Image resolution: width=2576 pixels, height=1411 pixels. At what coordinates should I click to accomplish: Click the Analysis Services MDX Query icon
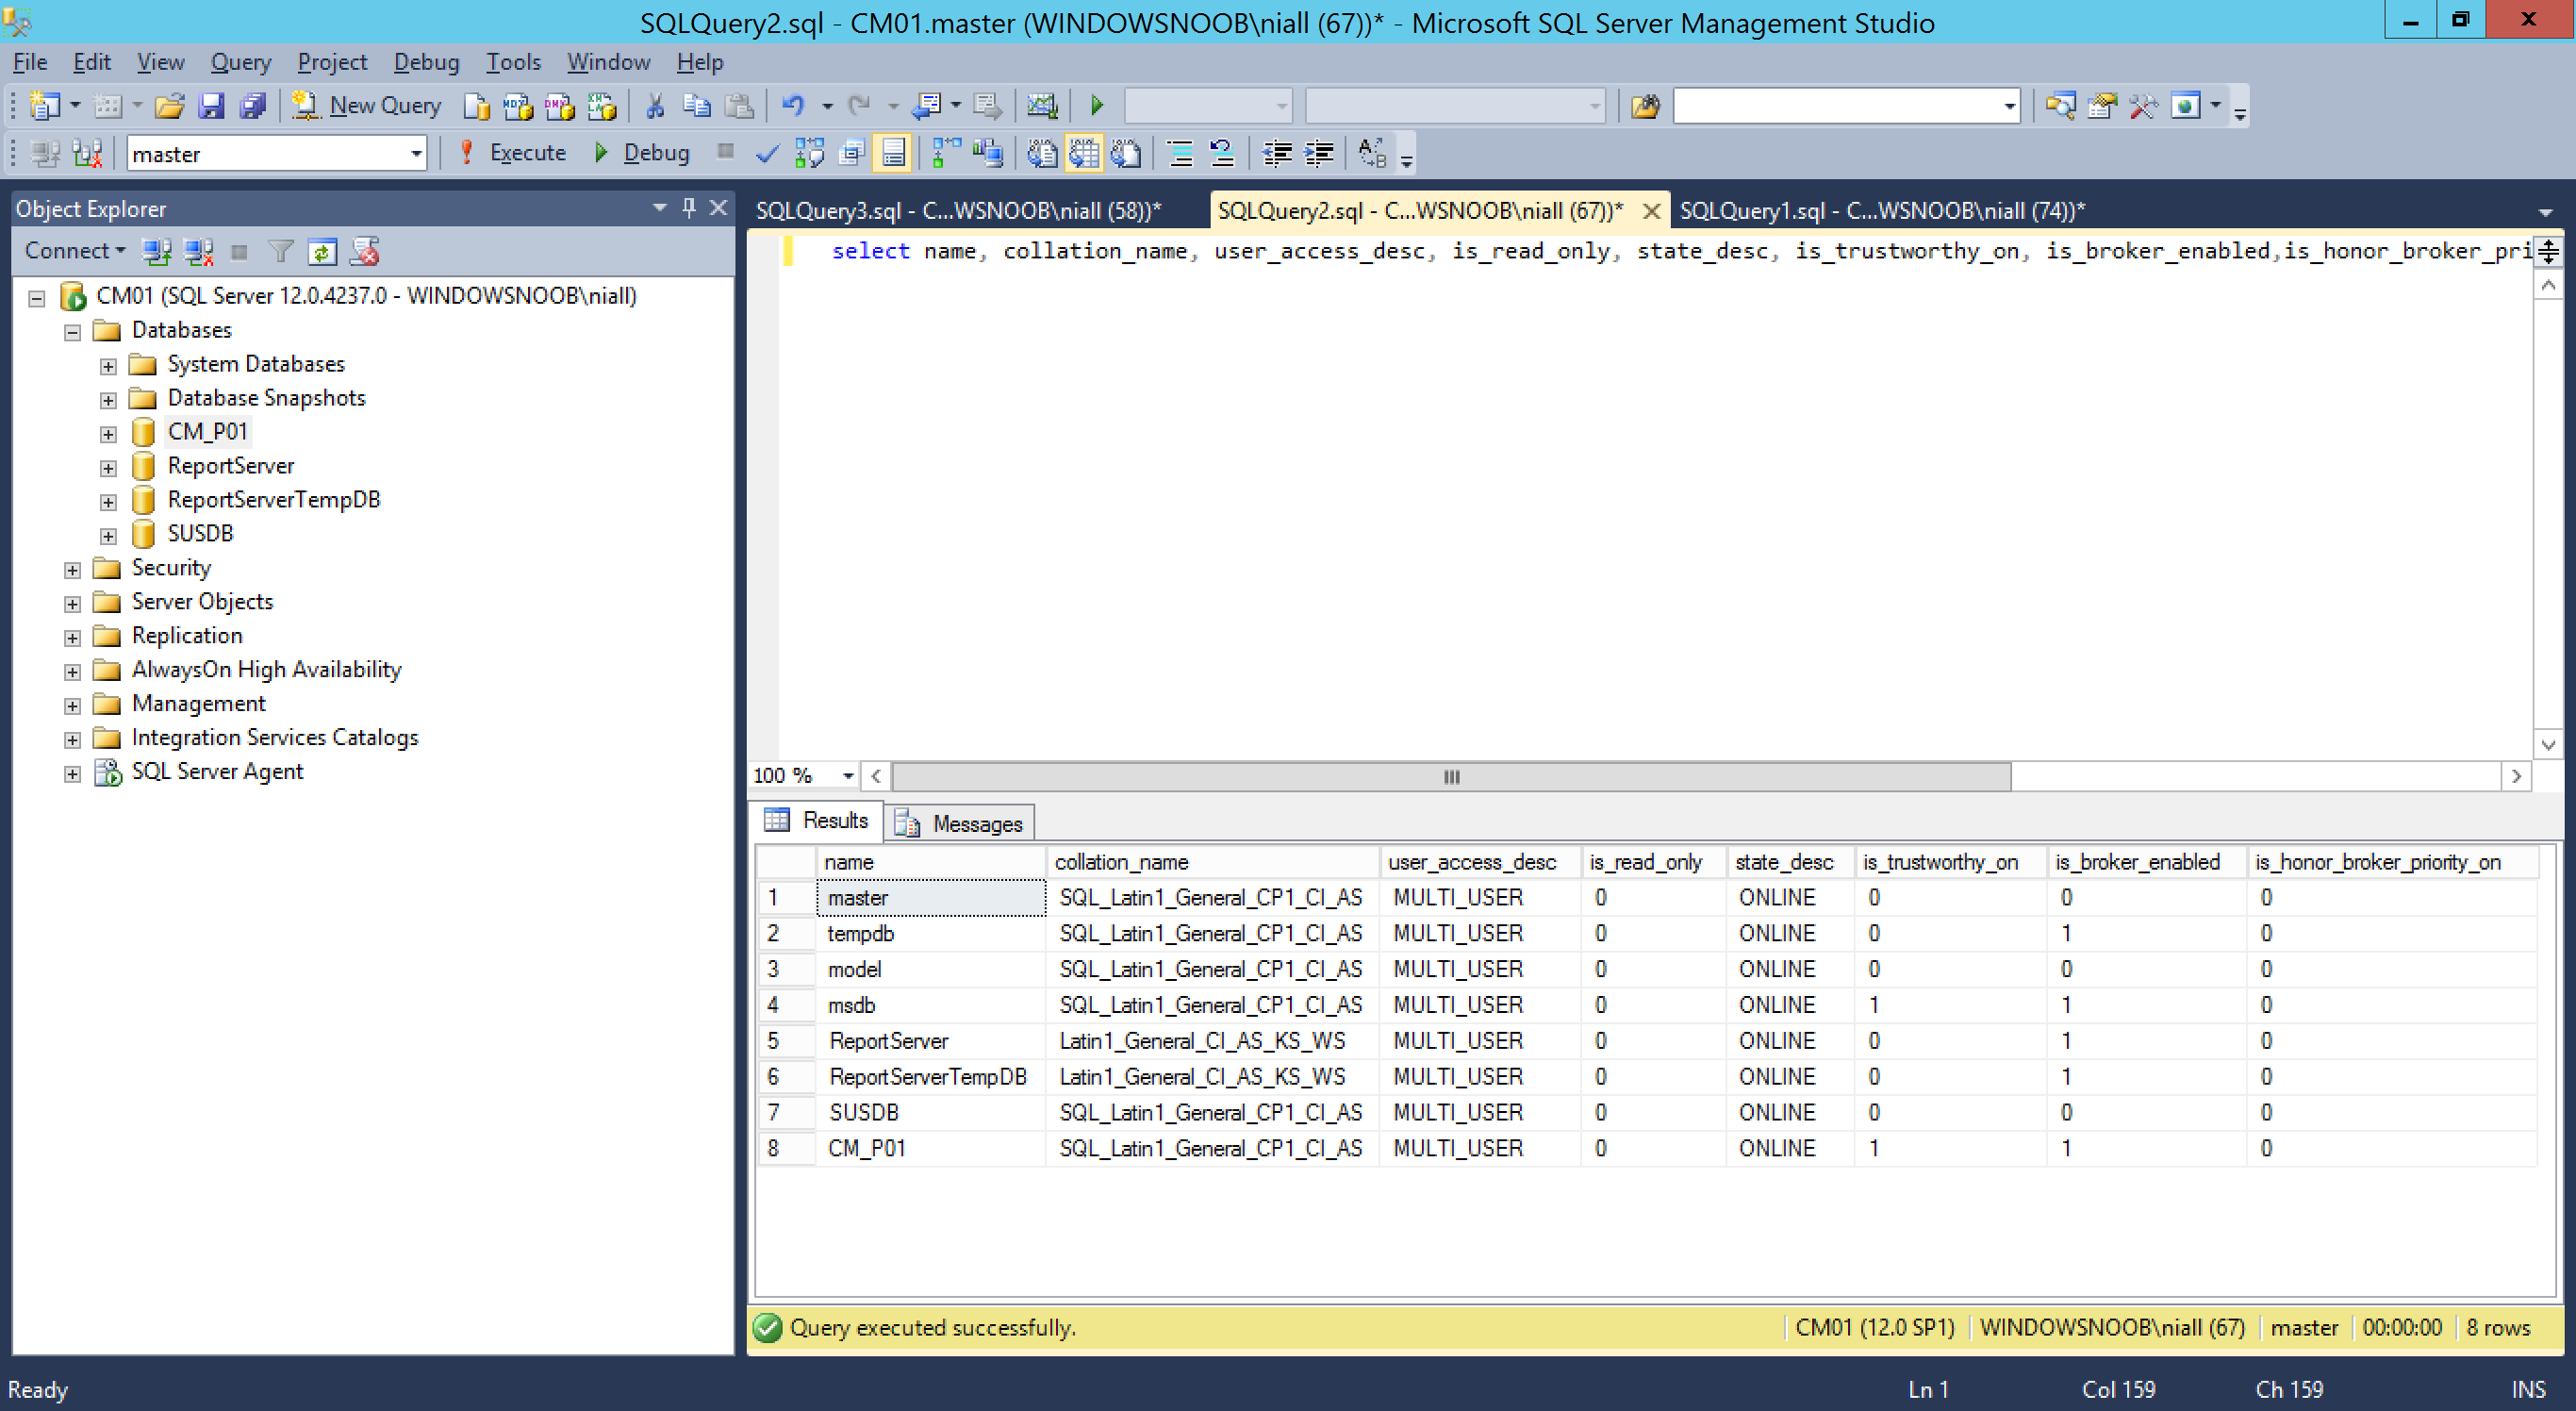(518, 105)
